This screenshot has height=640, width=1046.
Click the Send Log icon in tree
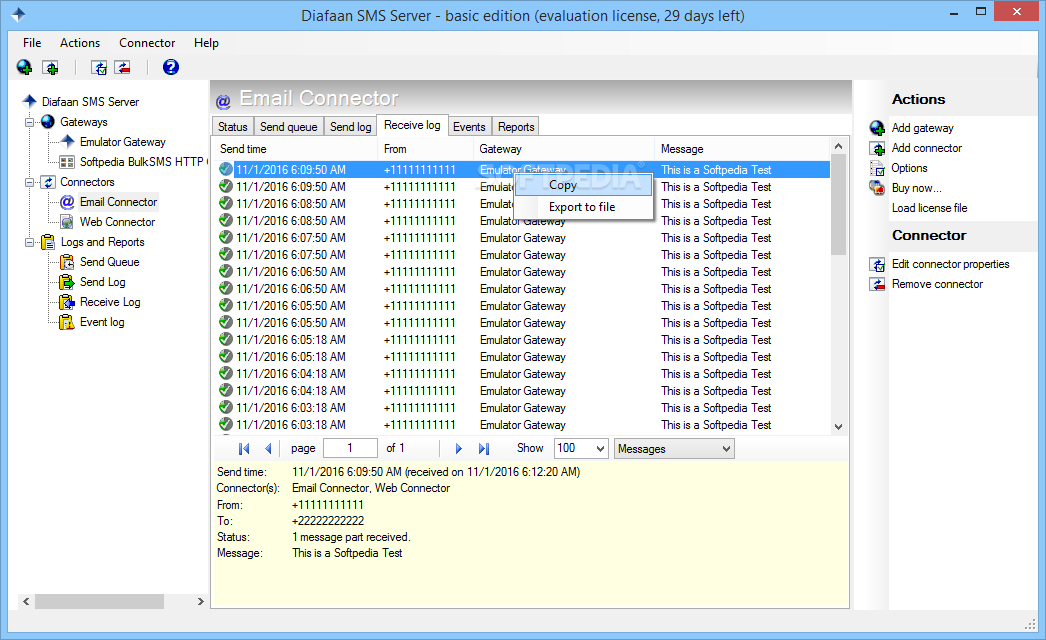tap(67, 282)
